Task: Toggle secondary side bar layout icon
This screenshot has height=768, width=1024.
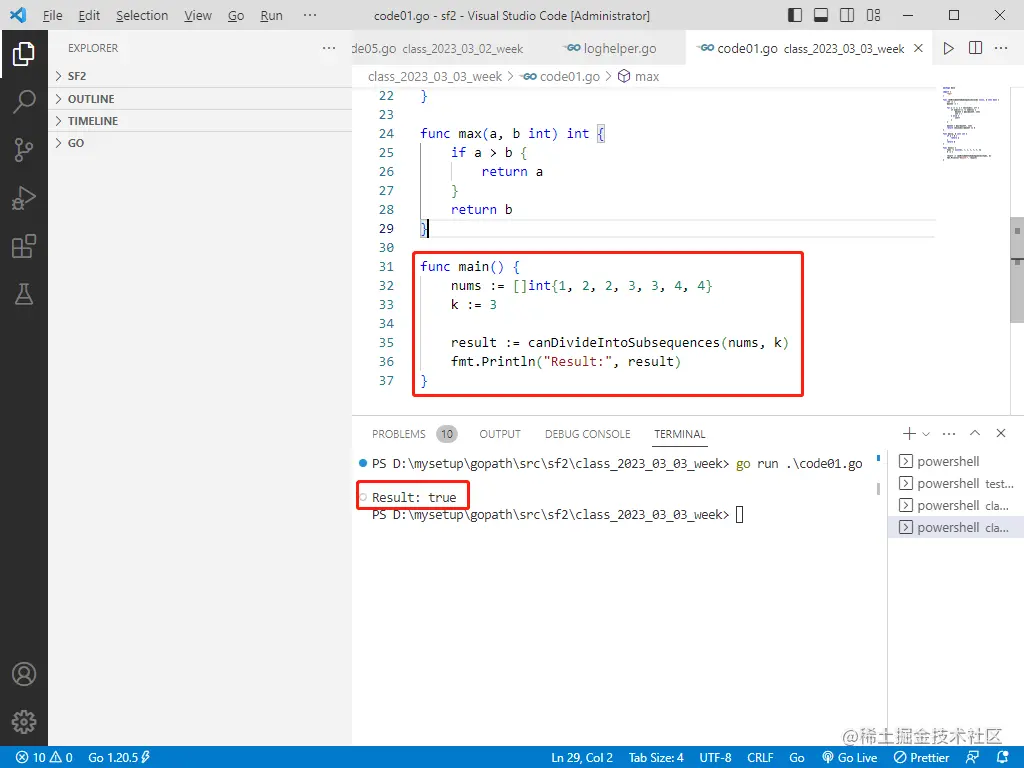Action: click(847, 15)
